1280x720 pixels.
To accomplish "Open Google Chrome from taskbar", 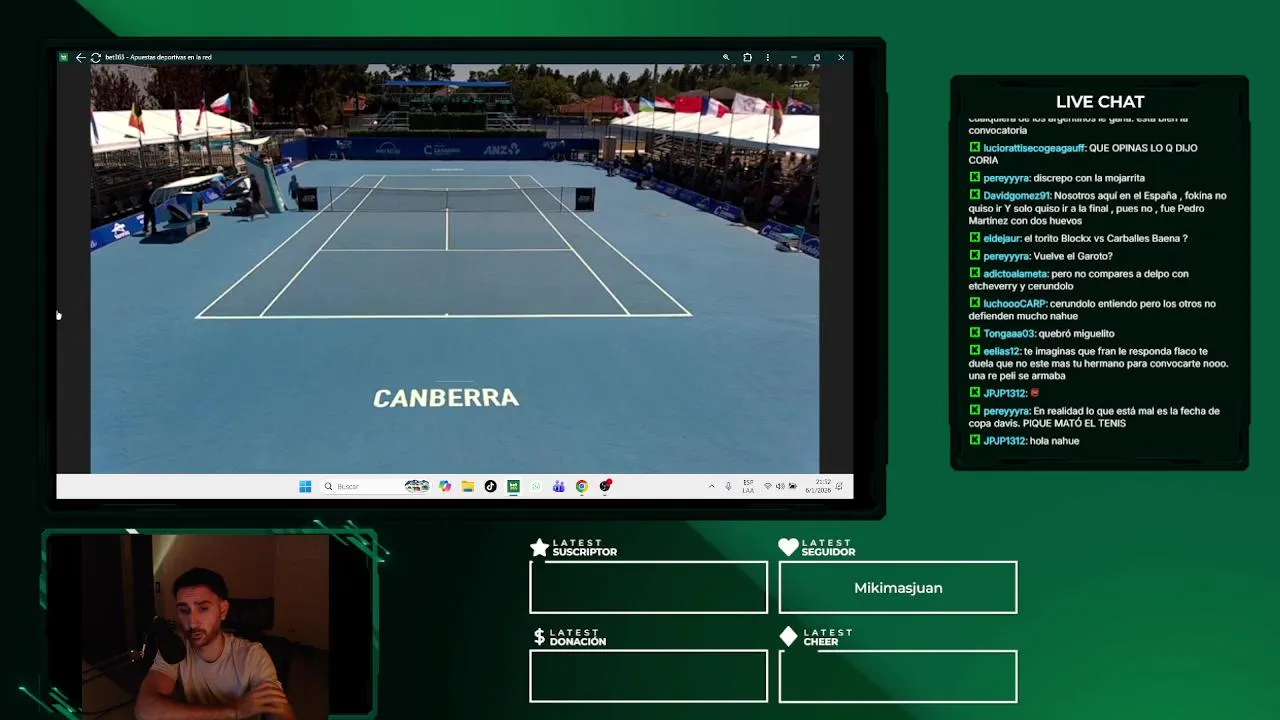I will coord(582,486).
